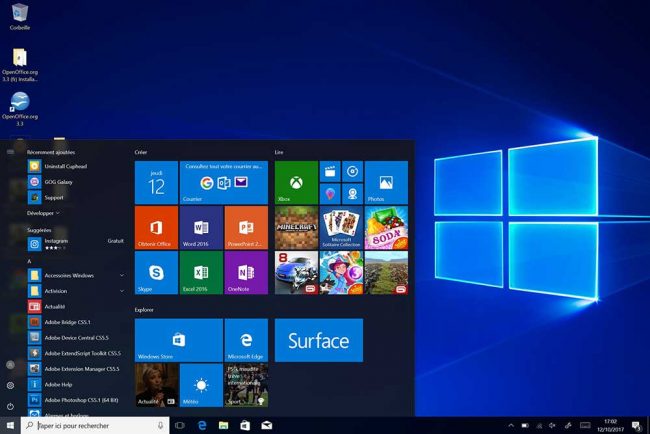The height and width of the screenshot is (434, 650).
Task: Open GOG Galaxy from the app list
Action: tap(77, 182)
